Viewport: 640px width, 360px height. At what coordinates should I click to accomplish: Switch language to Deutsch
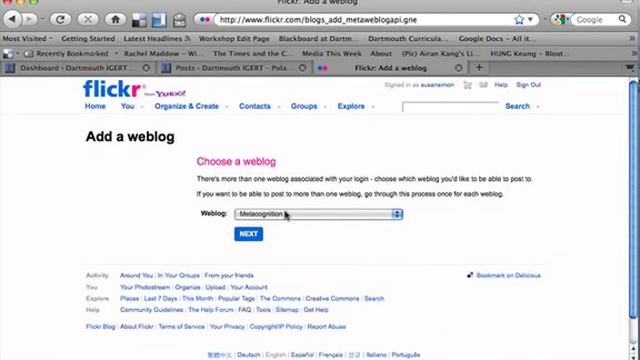pyautogui.click(x=249, y=355)
